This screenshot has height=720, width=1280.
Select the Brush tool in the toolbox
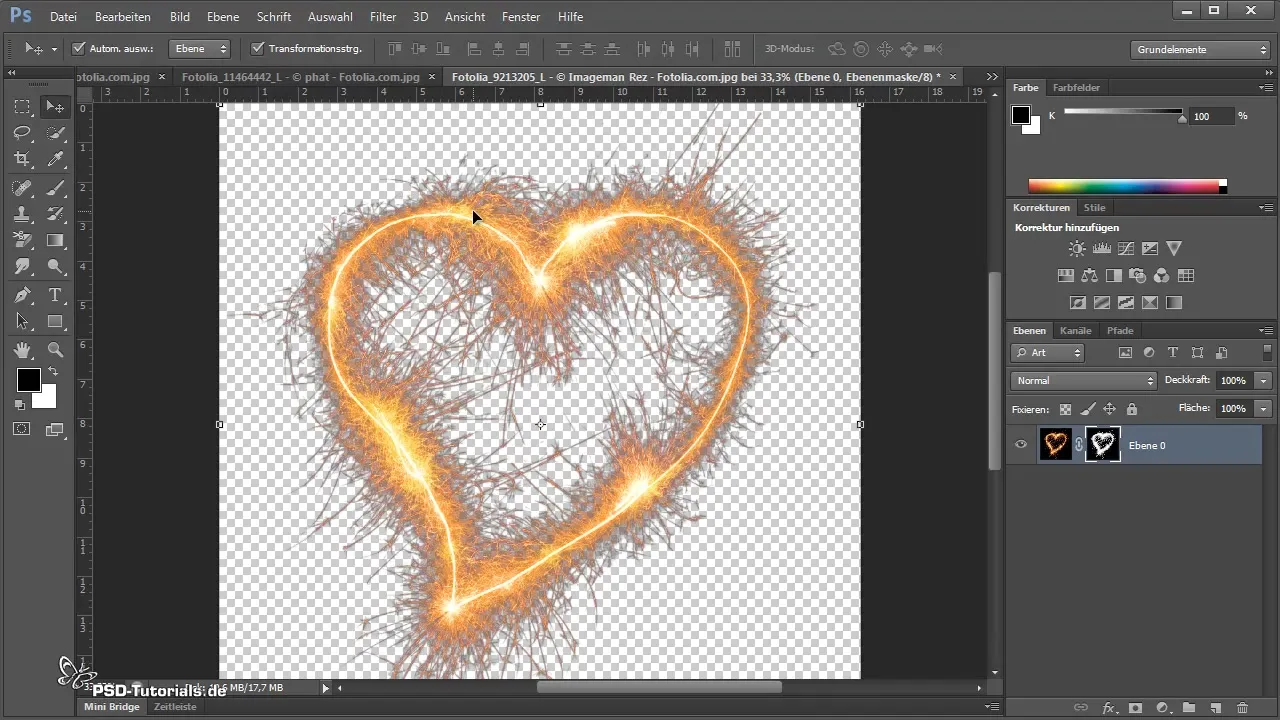(55, 188)
